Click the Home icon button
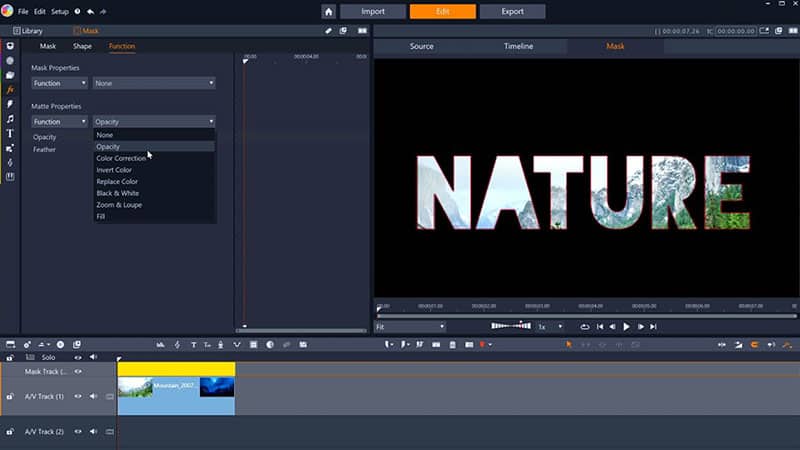Image resolution: width=800 pixels, height=450 pixels. pyautogui.click(x=328, y=12)
